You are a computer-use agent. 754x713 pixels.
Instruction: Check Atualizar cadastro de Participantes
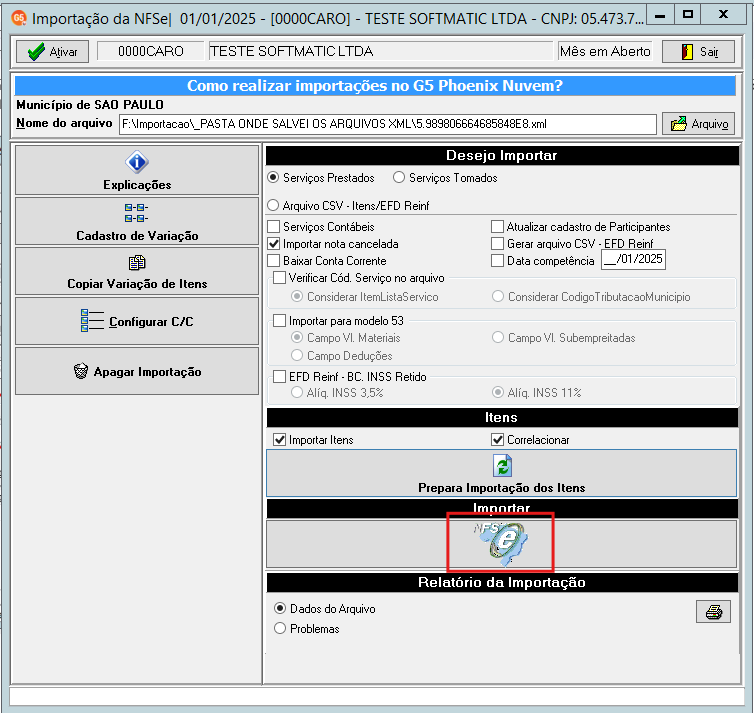coord(497,226)
